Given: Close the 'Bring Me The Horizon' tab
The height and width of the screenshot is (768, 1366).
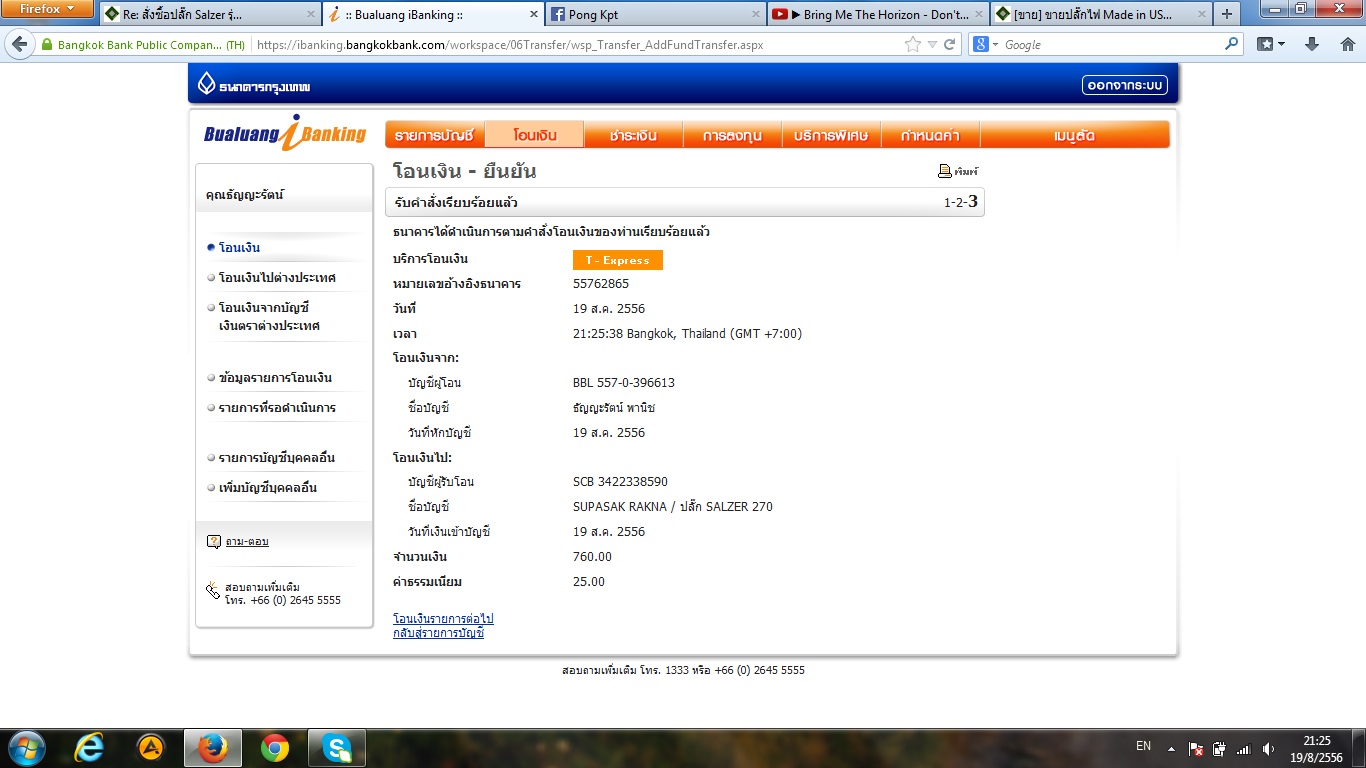Looking at the screenshot, I should coord(978,15).
